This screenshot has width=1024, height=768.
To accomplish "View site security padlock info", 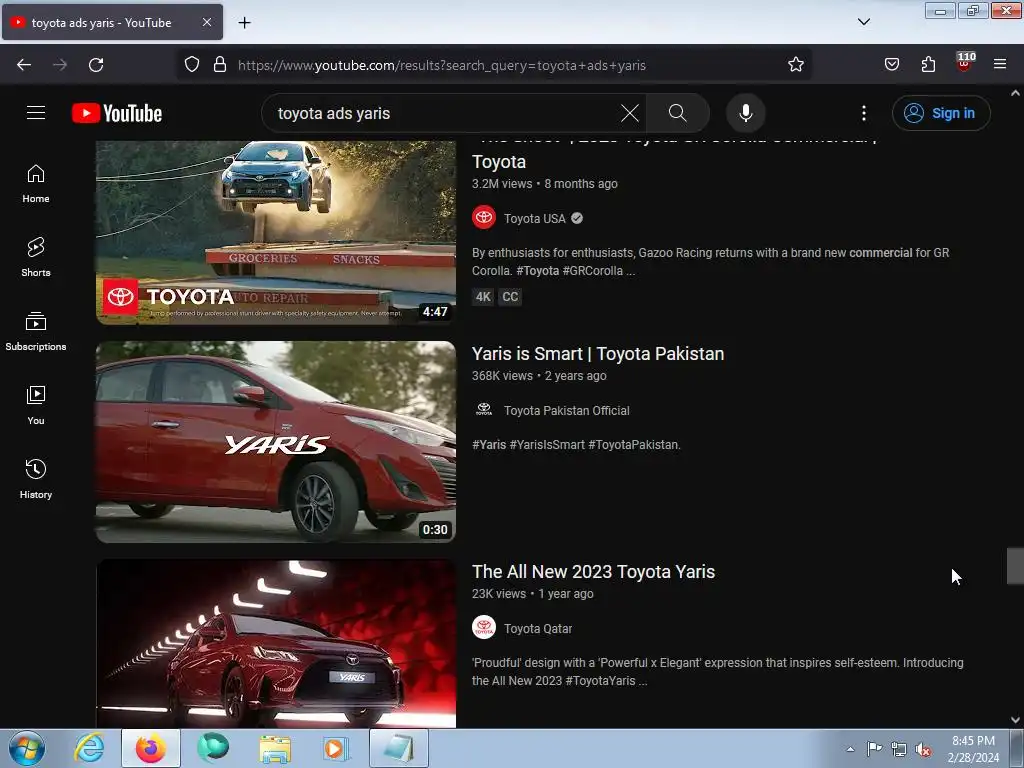I will (220, 65).
